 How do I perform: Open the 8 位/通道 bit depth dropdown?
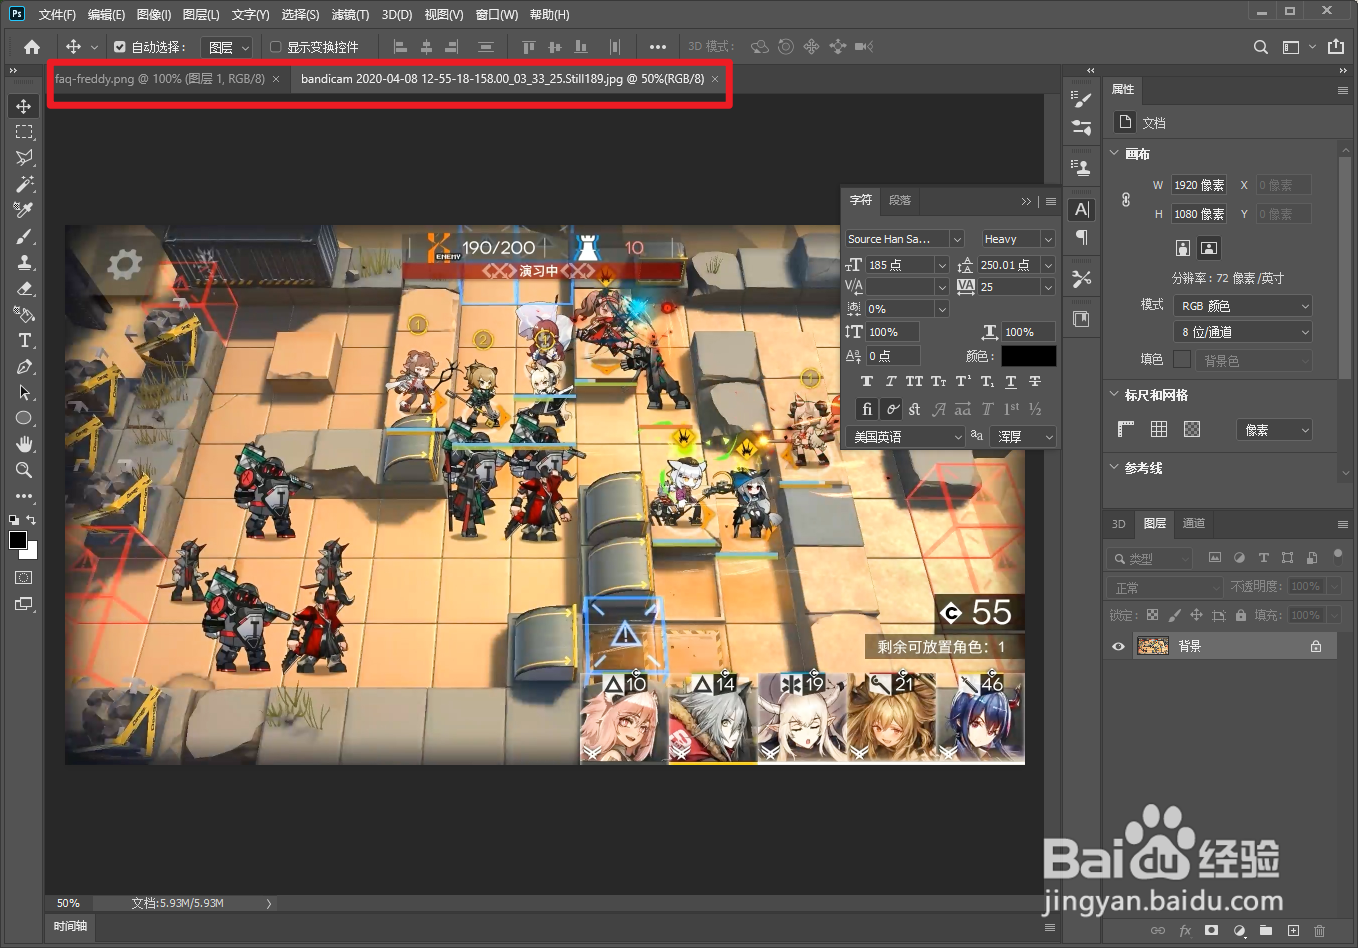click(1242, 332)
